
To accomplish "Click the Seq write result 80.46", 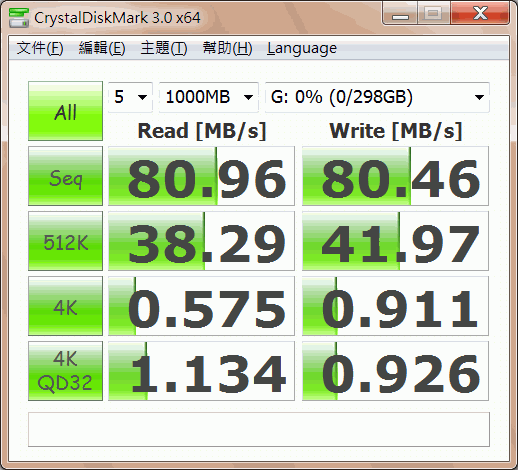I will pyautogui.click(x=395, y=176).
